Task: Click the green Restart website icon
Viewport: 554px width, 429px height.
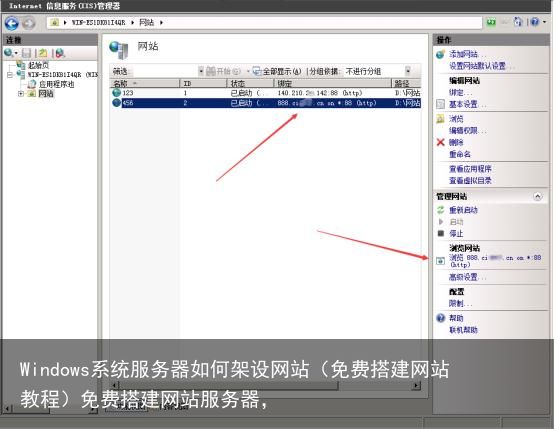Action: pyautogui.click(x=440, y=210)
